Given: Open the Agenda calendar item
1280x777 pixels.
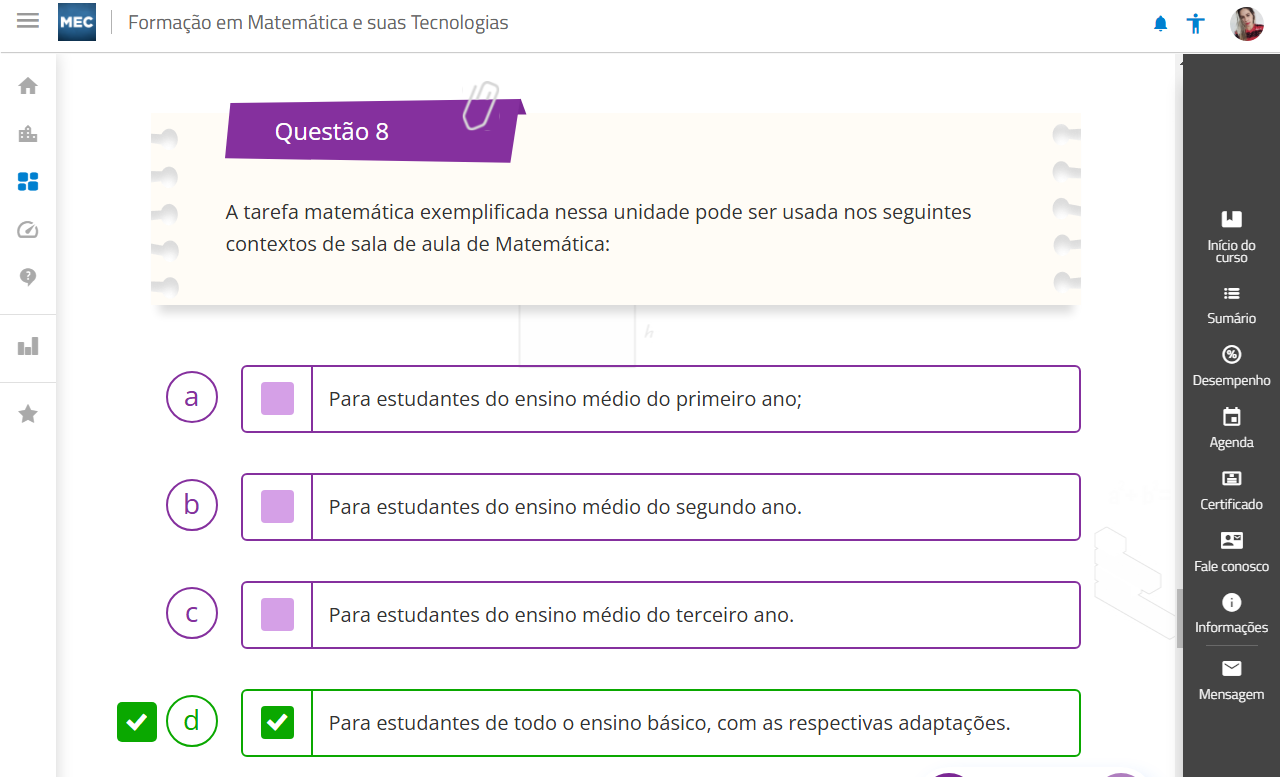Looking at the screenshot, I should pyautogui.click(x=1231, y=427).
